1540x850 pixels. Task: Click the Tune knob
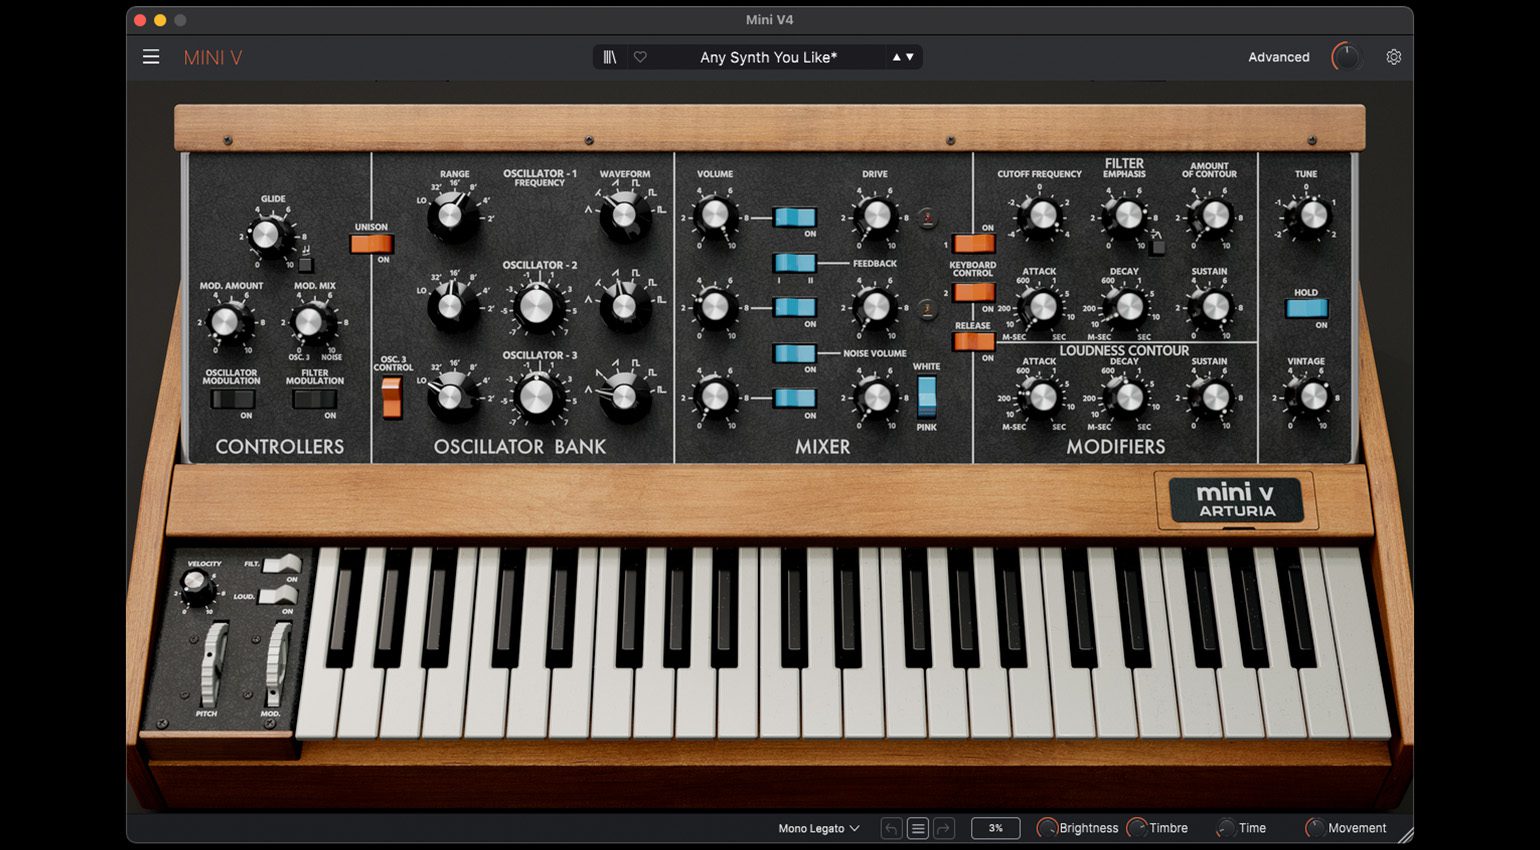[1312, 214]
